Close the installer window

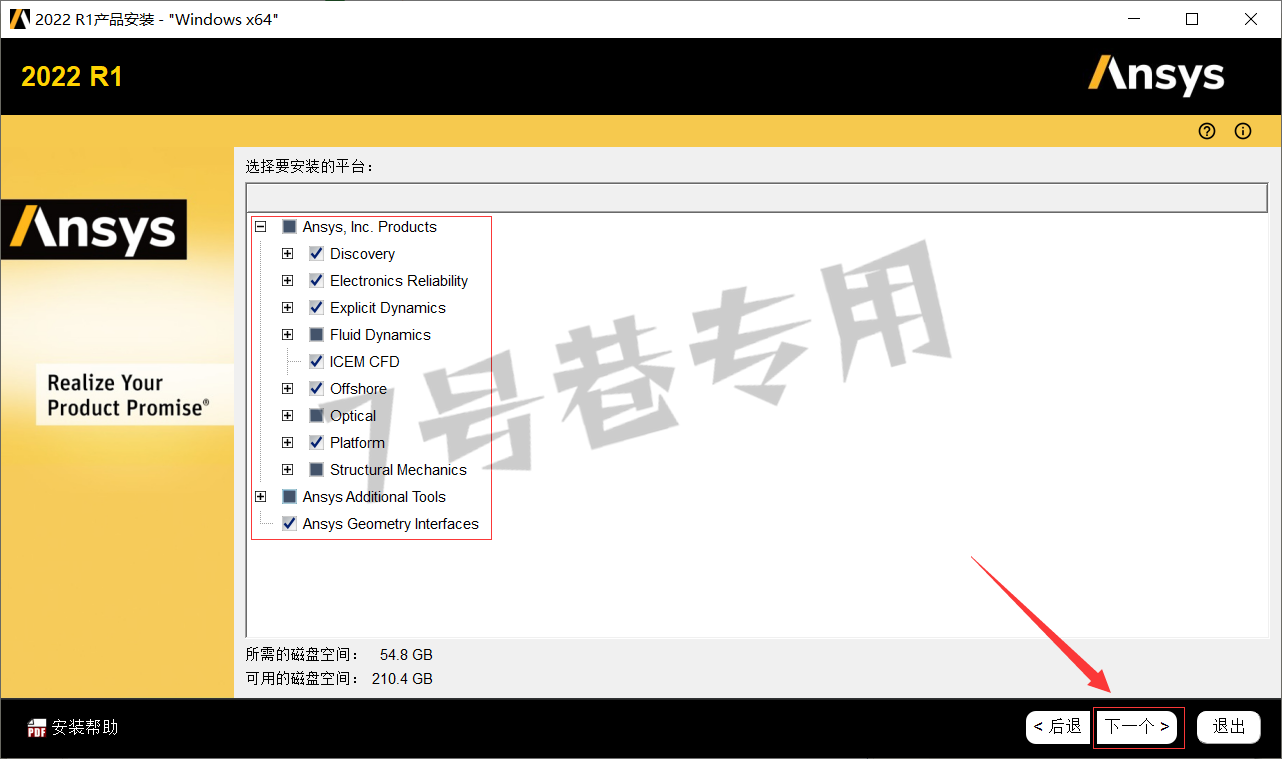click(1251, 19)
